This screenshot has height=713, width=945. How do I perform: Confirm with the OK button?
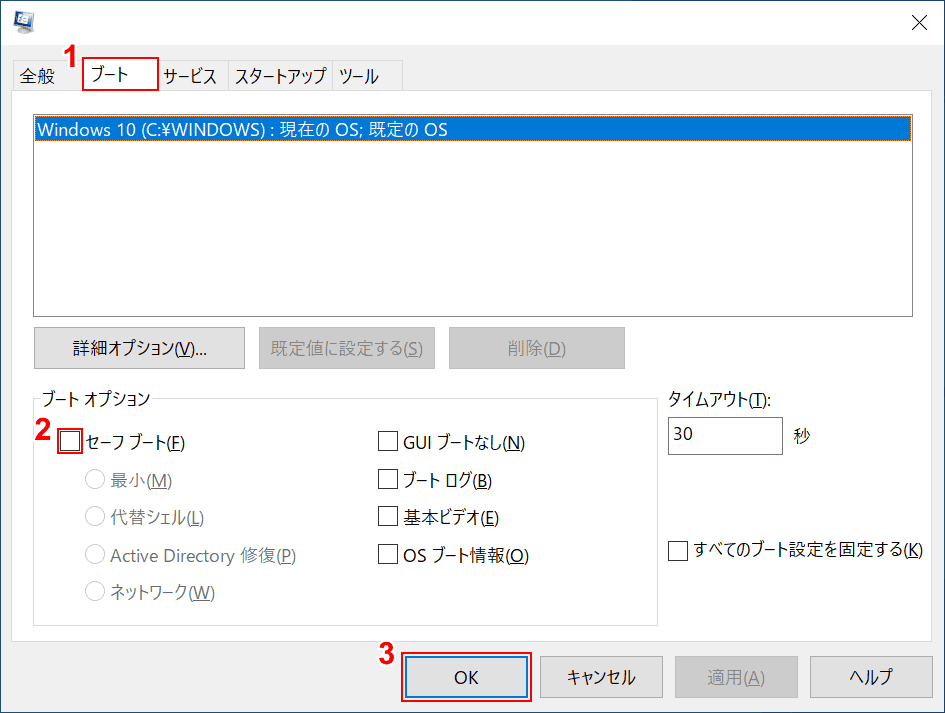(466, 677)
